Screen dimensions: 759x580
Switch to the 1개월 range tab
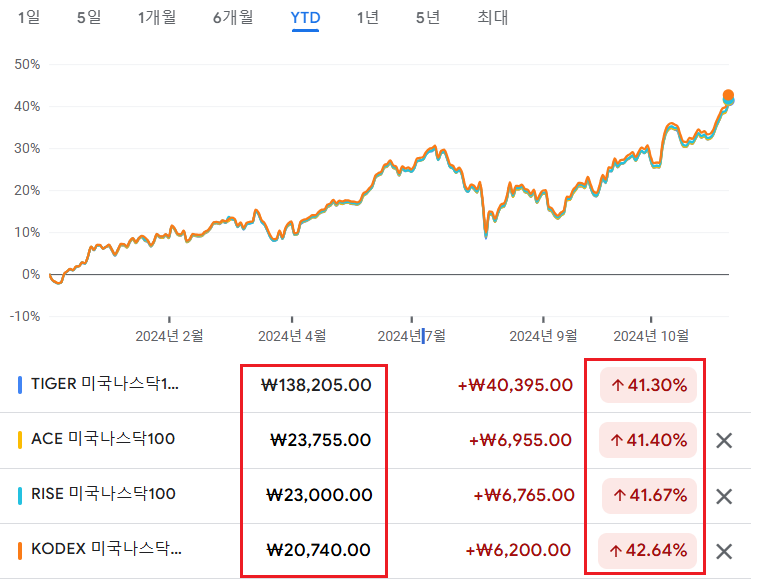[x=157, y=18]
